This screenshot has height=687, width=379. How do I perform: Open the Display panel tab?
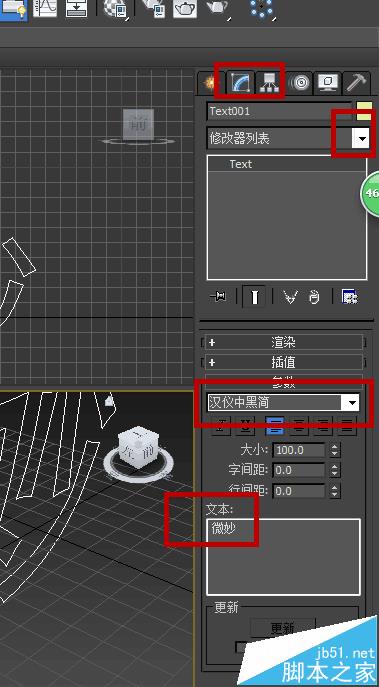click(329, 83)
